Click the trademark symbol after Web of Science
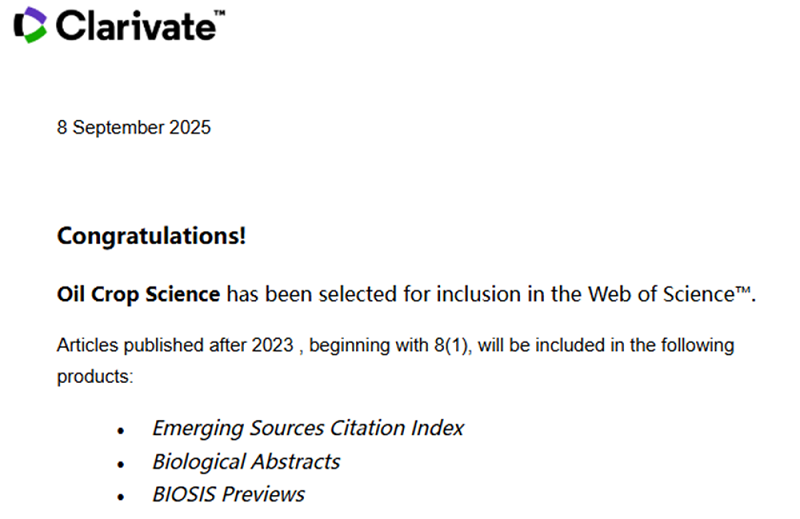800x519 pixels. [x=743, y=290]
